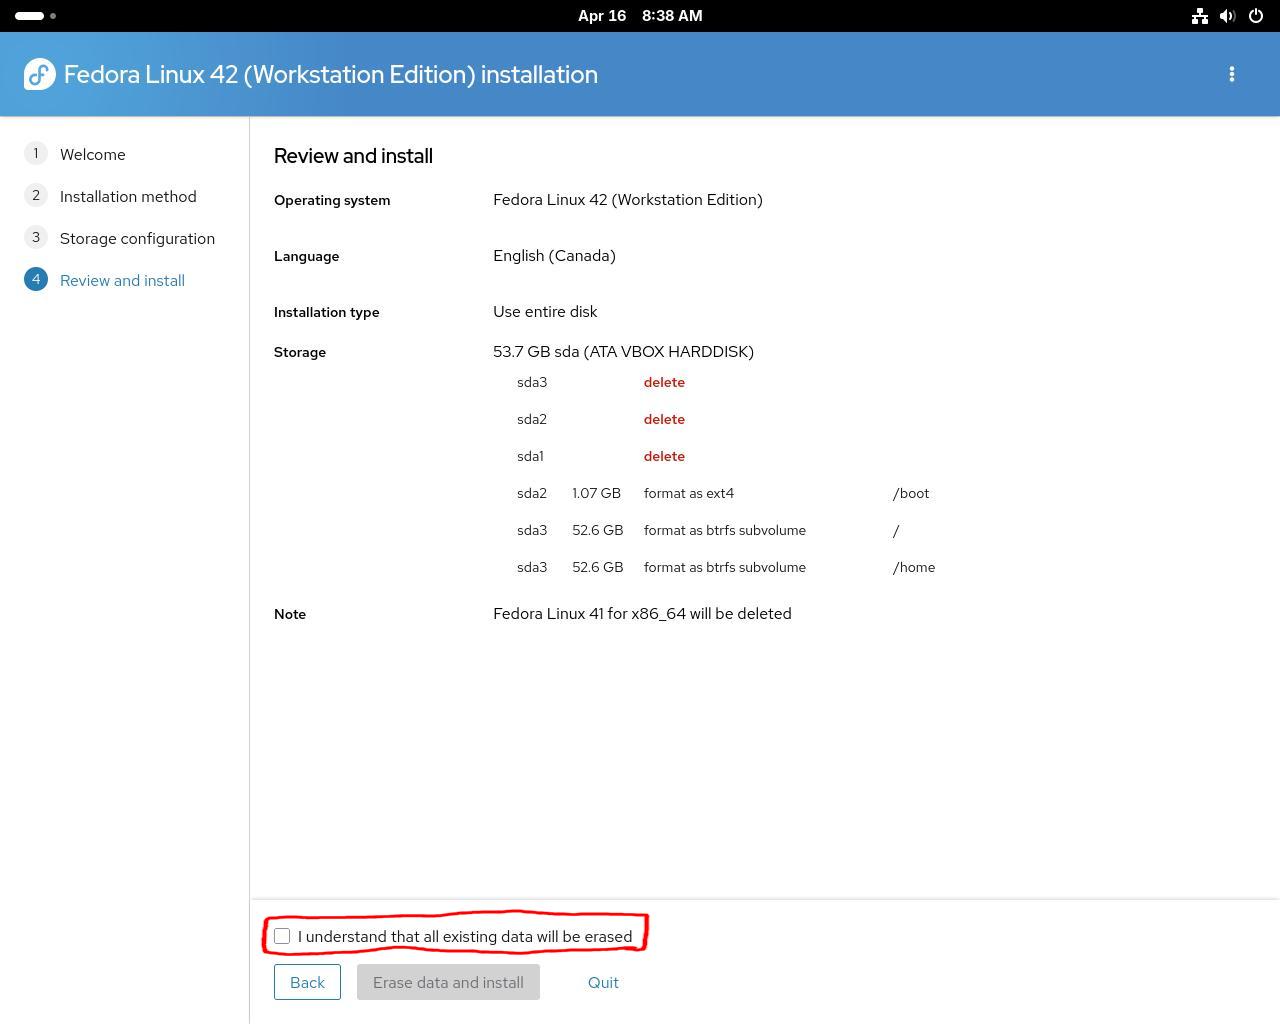Click the 'format as ext4' text

[689, 493]
